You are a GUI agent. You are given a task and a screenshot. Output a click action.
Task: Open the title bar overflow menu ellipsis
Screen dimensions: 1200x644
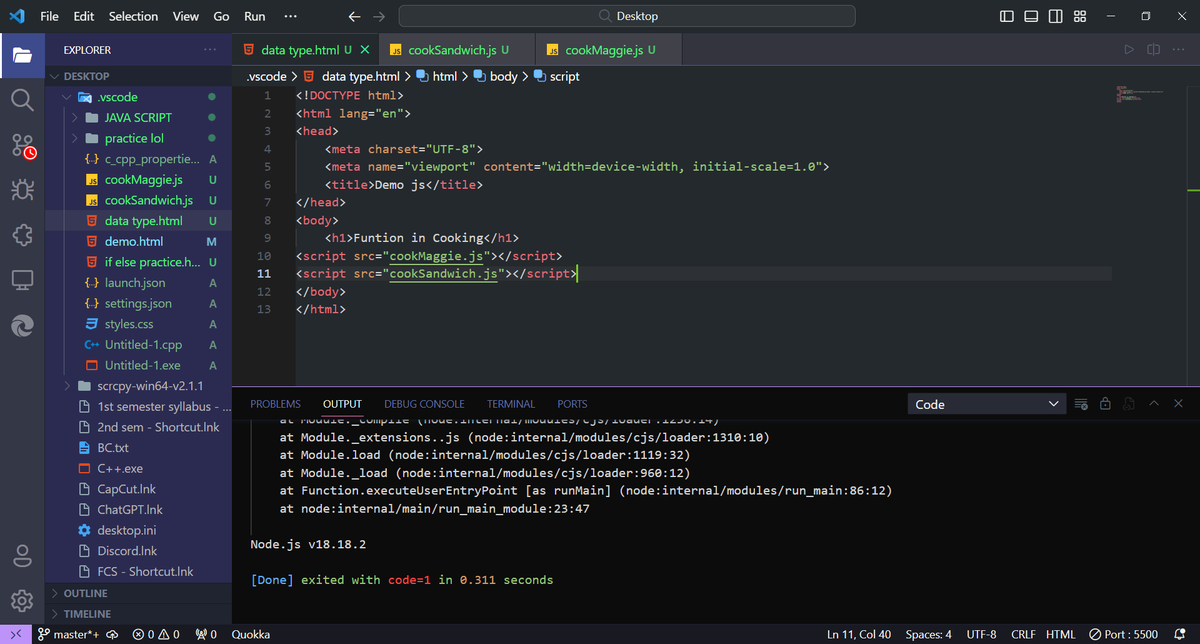[x=290, y=16]
